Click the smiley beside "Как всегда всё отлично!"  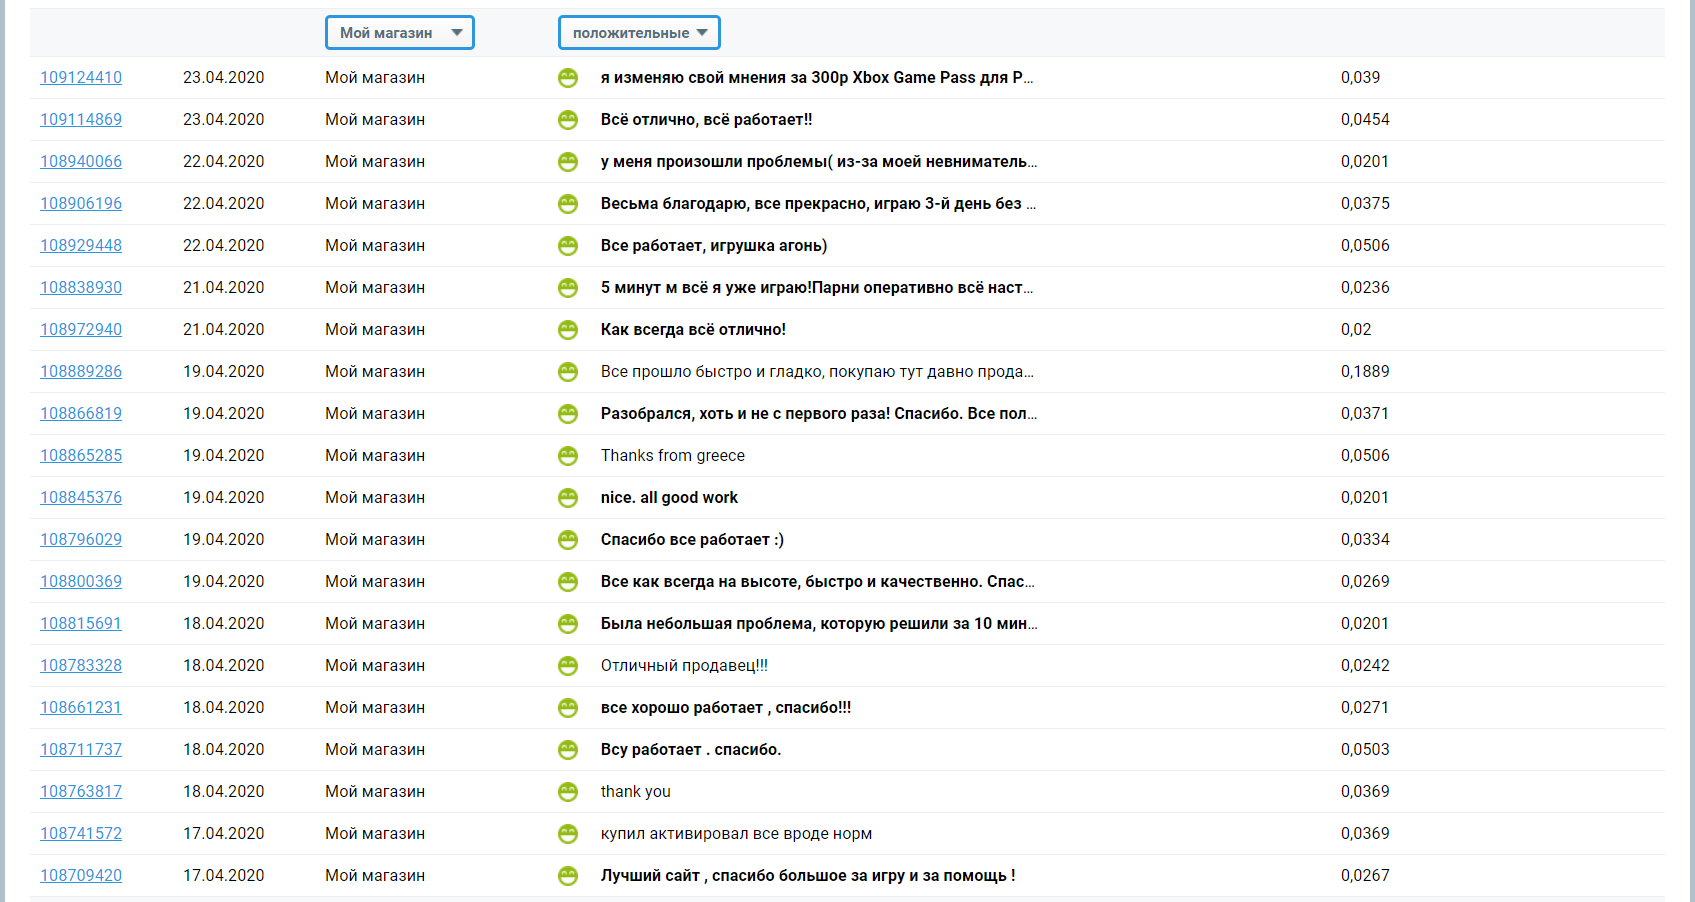(568, 330)
